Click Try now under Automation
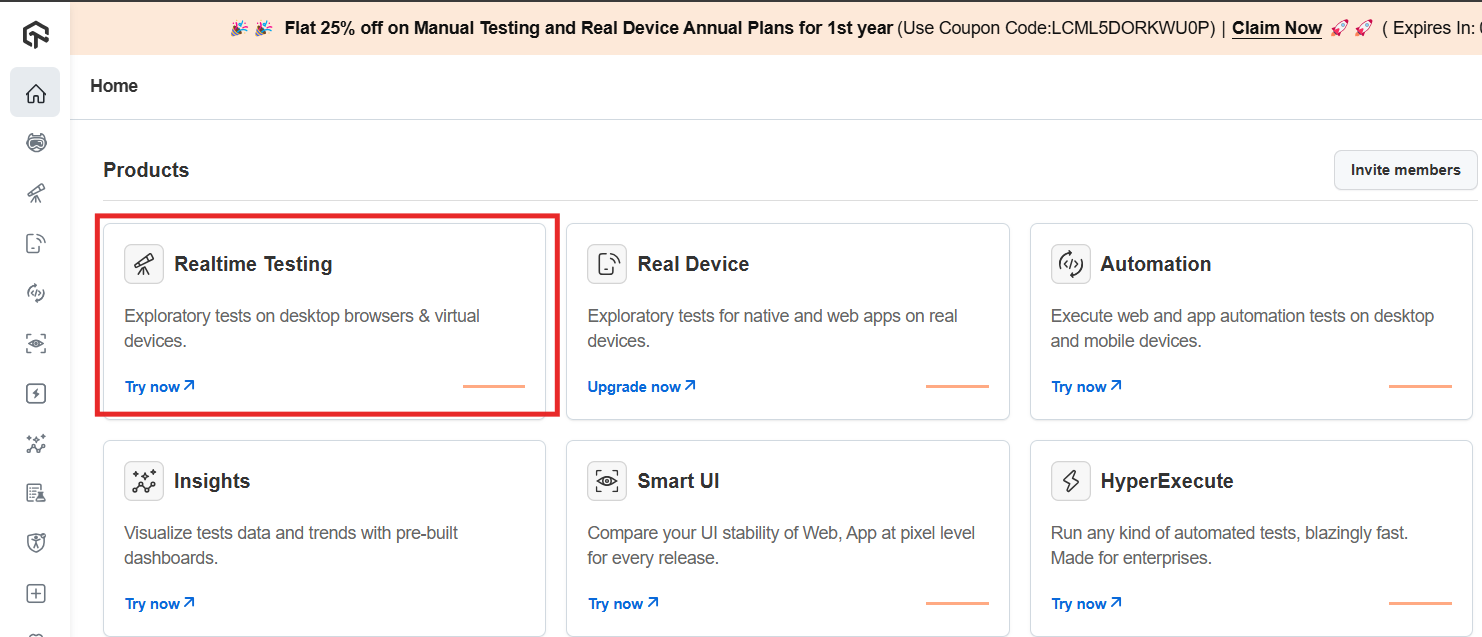The image size is (1482, 637). 1086,387
